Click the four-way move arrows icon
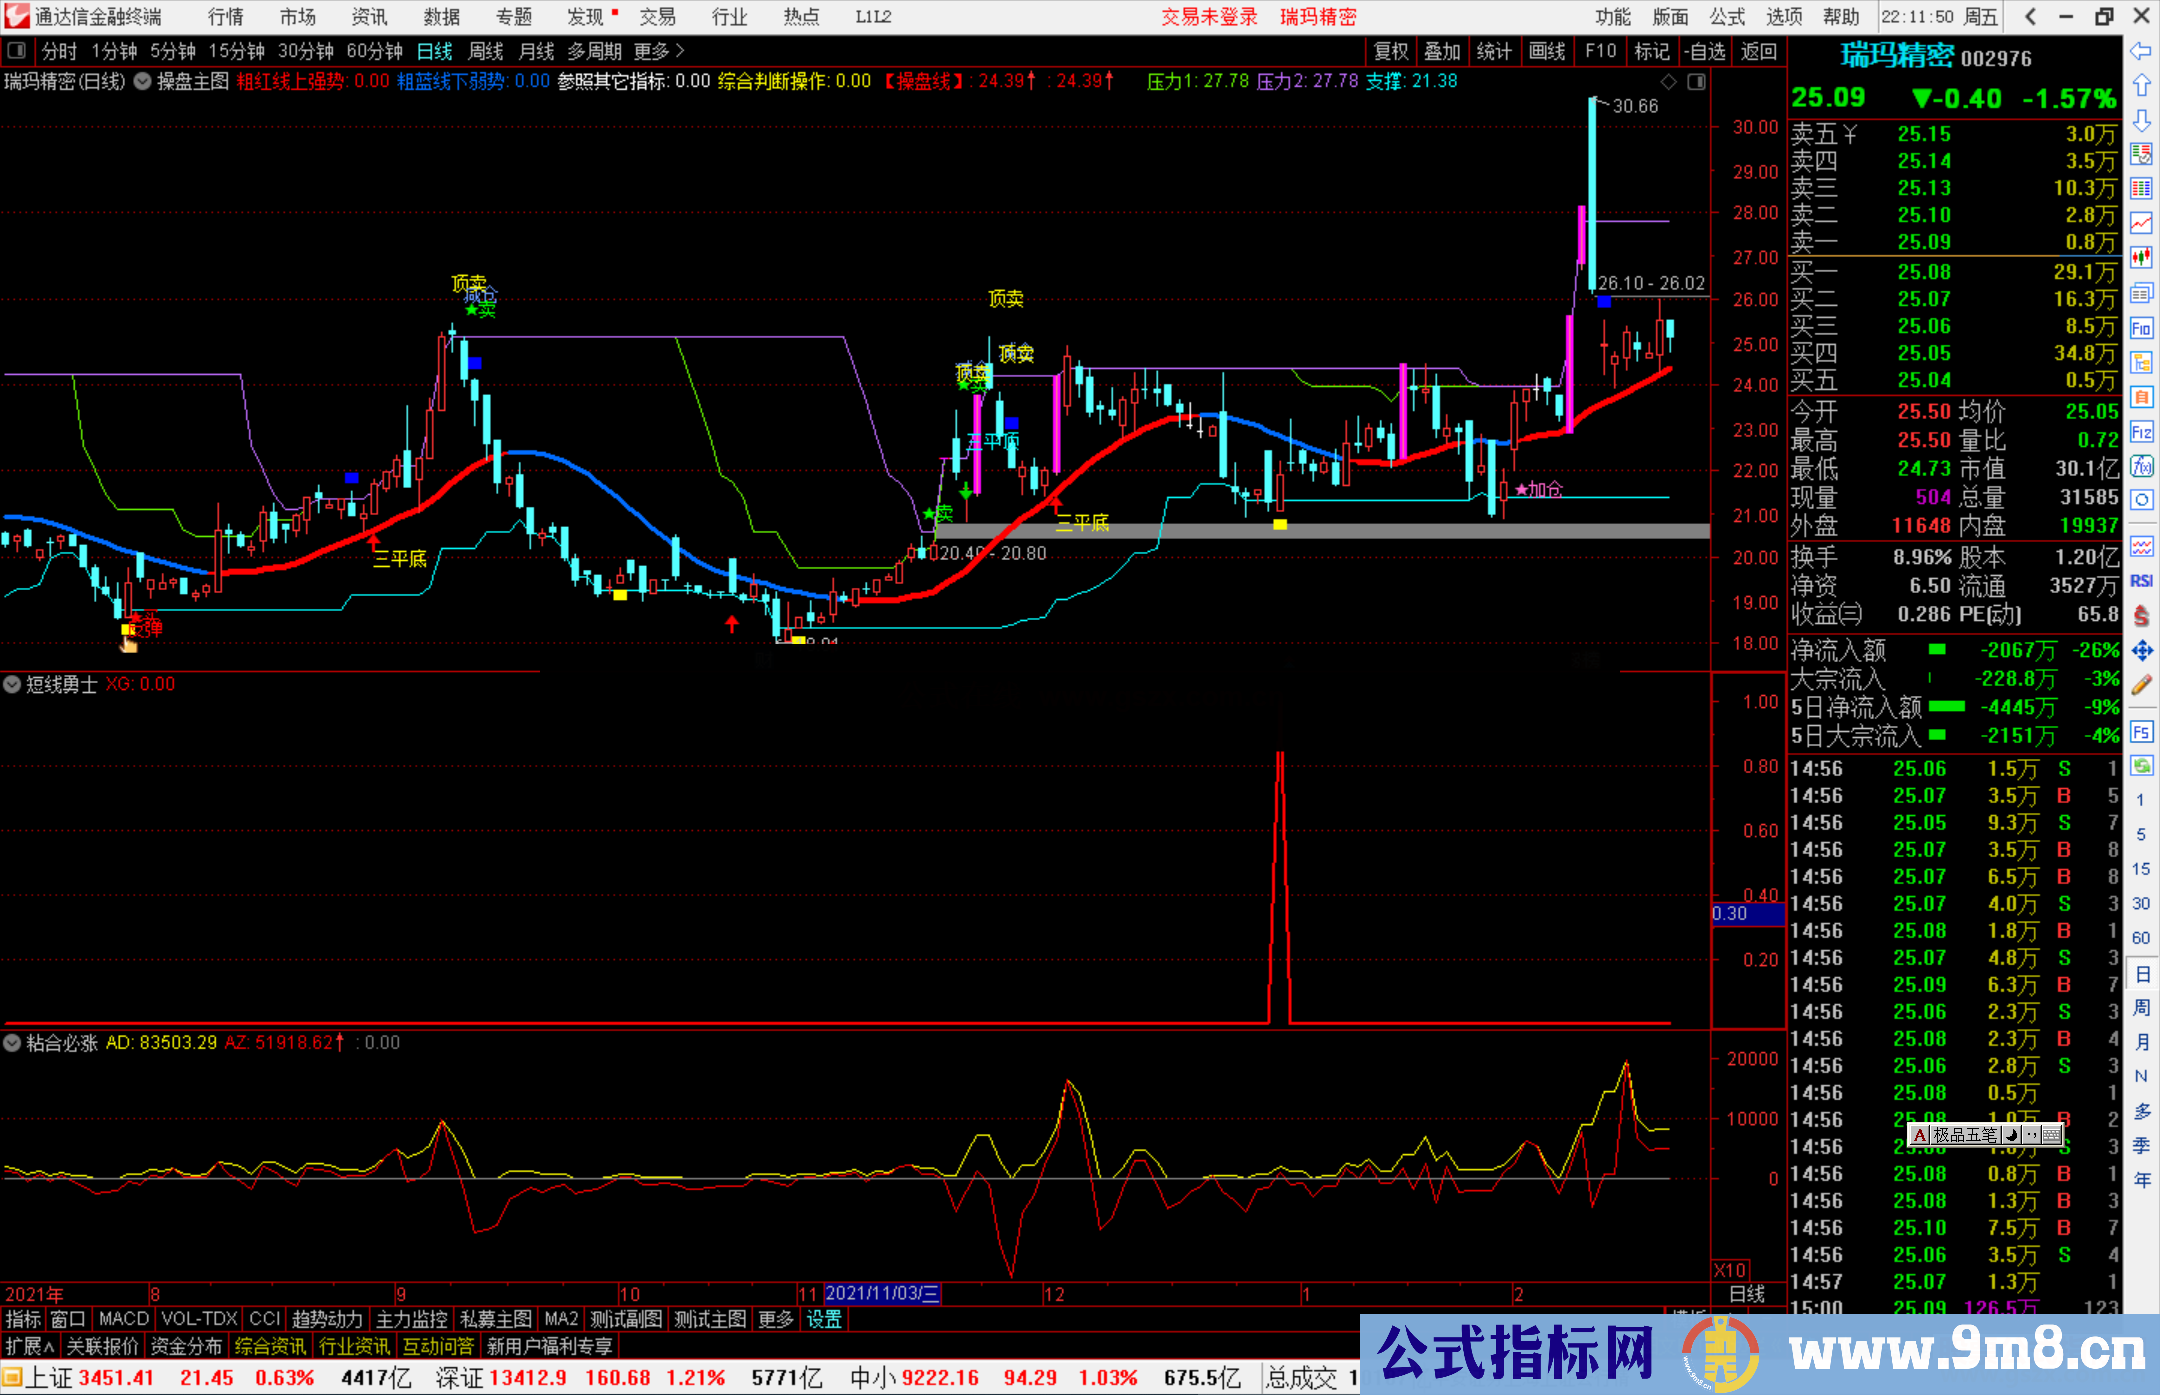Screen dimensions: 2160x1395 point(2141,651)
